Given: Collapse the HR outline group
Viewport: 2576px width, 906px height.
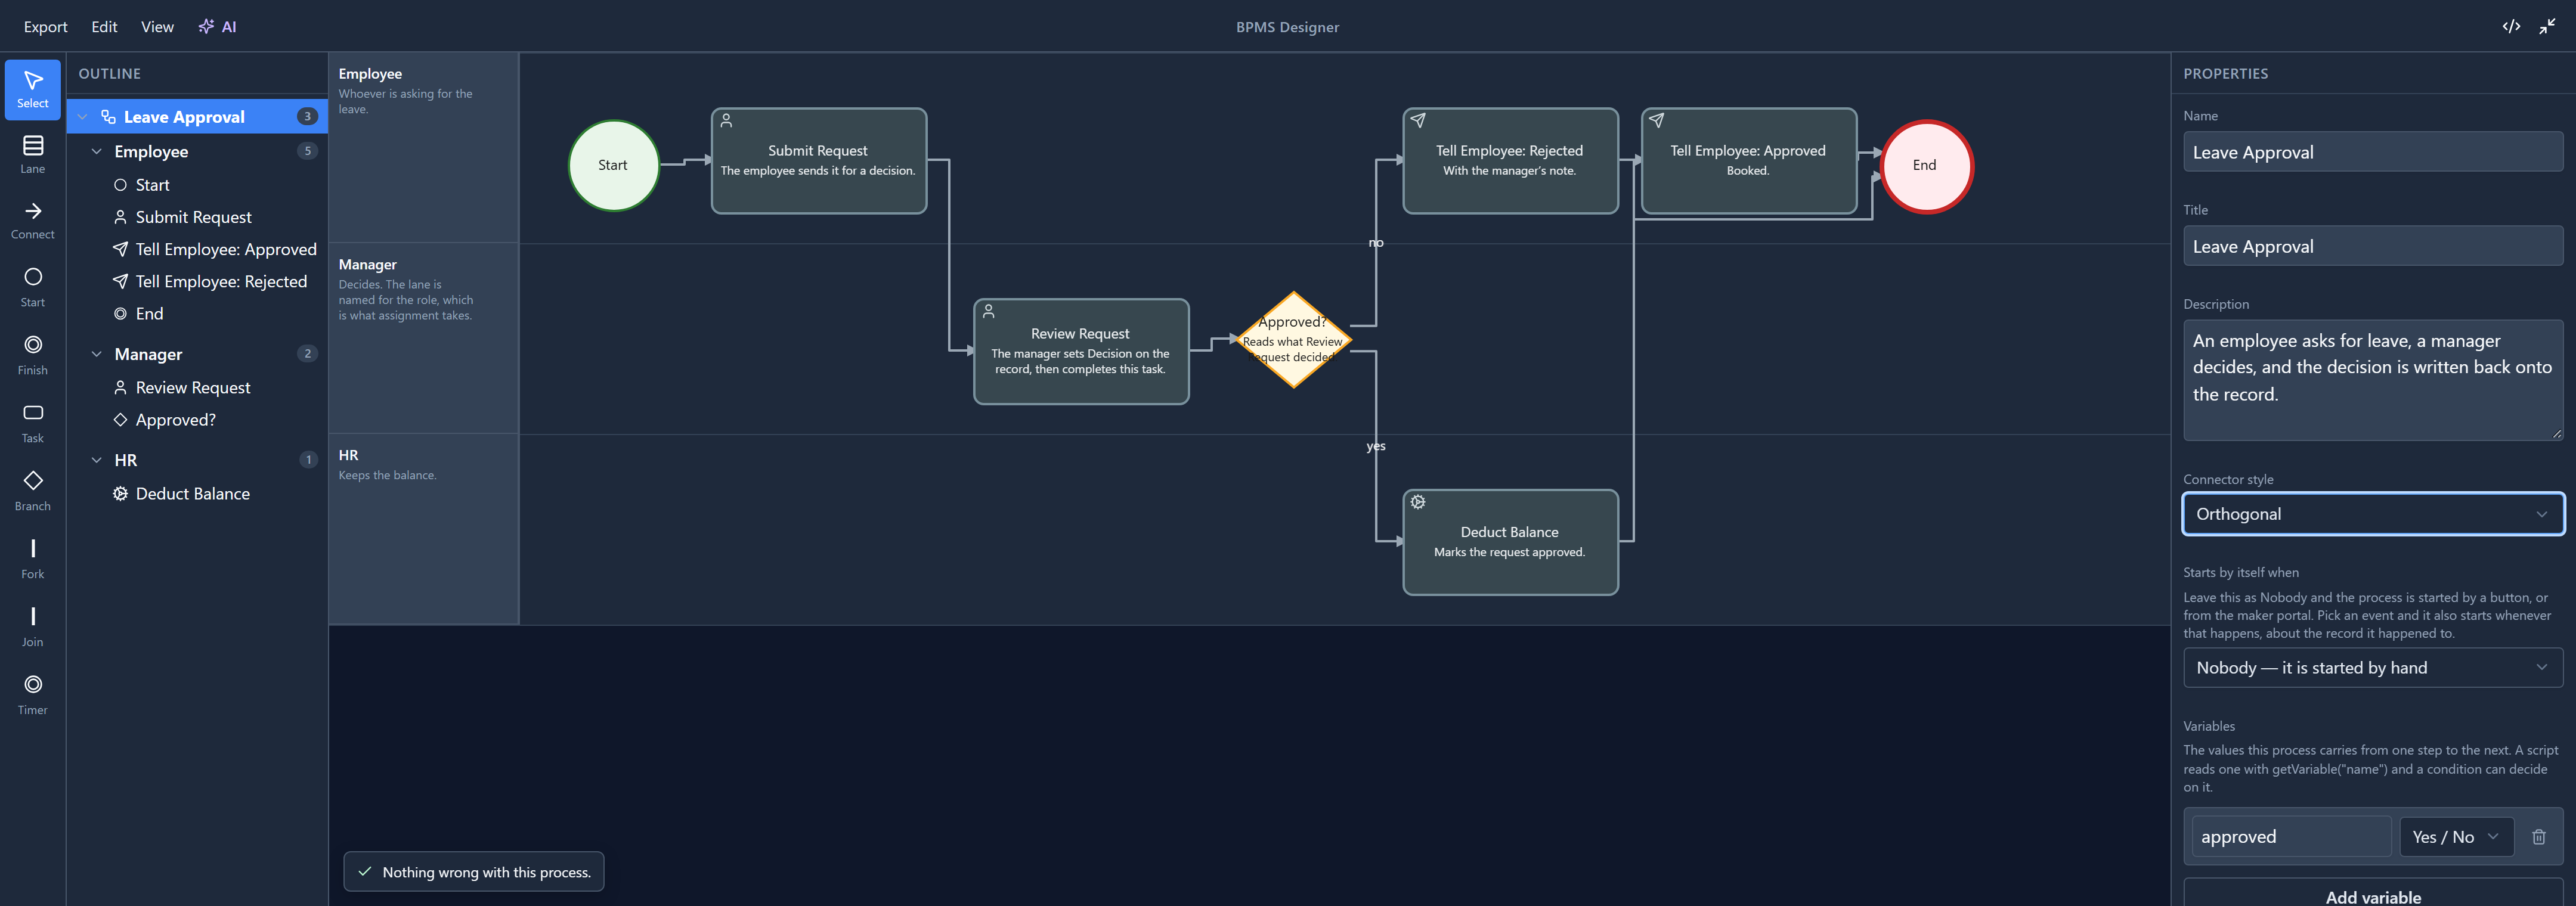Looking at the screenshot, I should (97, 460).
